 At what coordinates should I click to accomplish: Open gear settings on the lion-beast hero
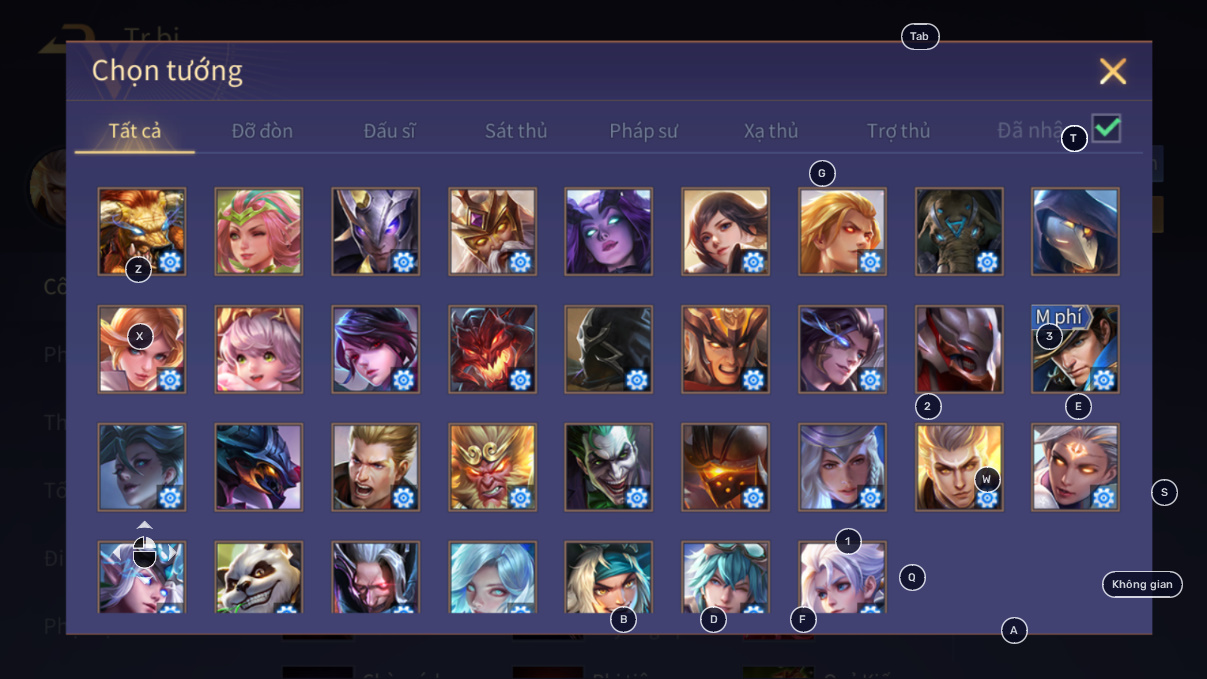tap(170, 262)
